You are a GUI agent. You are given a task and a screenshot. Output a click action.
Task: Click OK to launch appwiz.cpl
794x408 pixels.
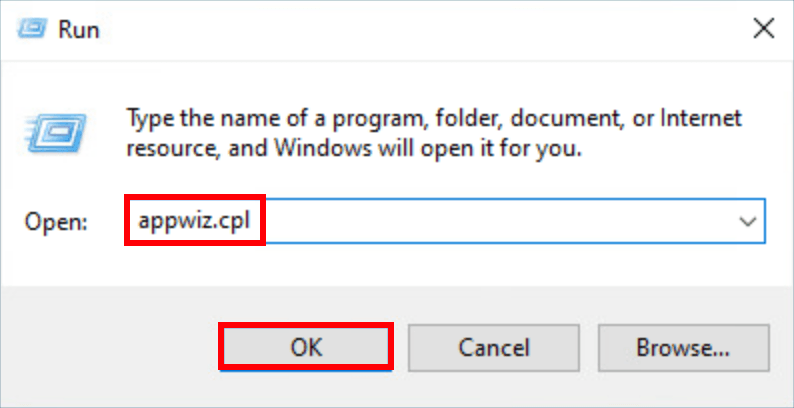[306, 347]
